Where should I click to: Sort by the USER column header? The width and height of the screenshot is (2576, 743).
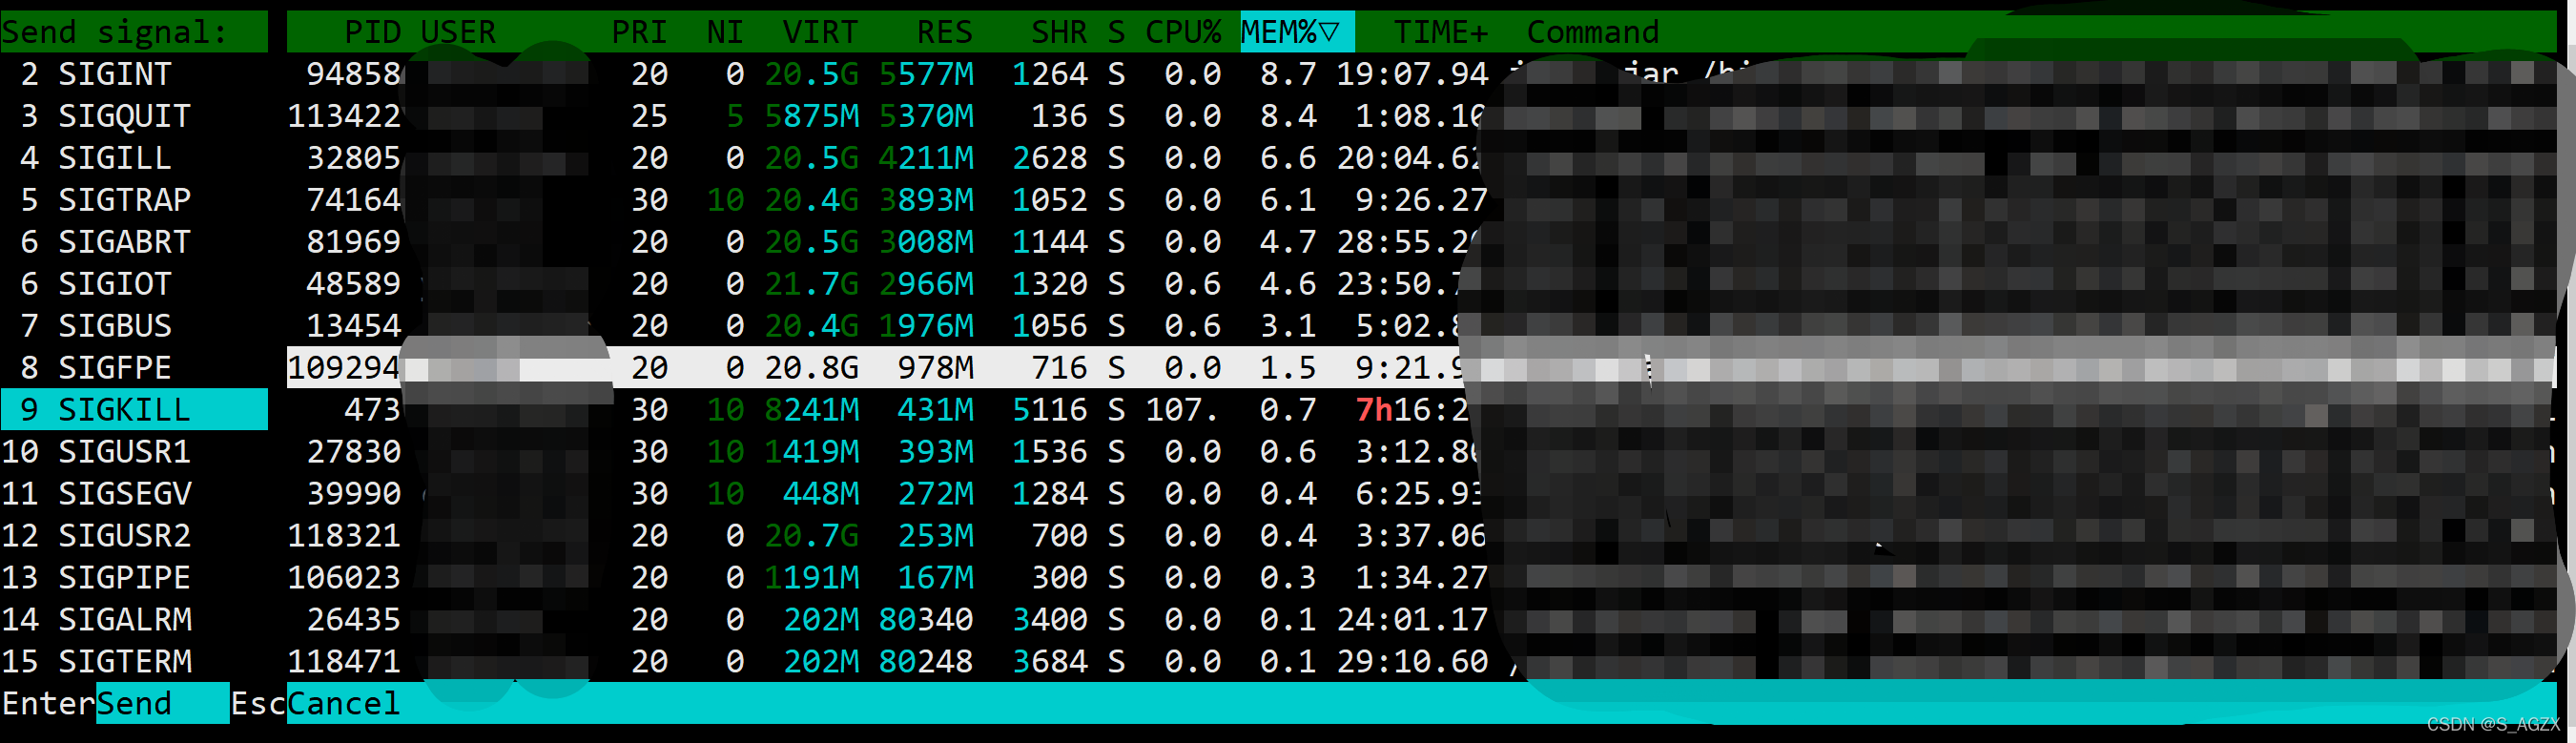(x=458, y=32)
